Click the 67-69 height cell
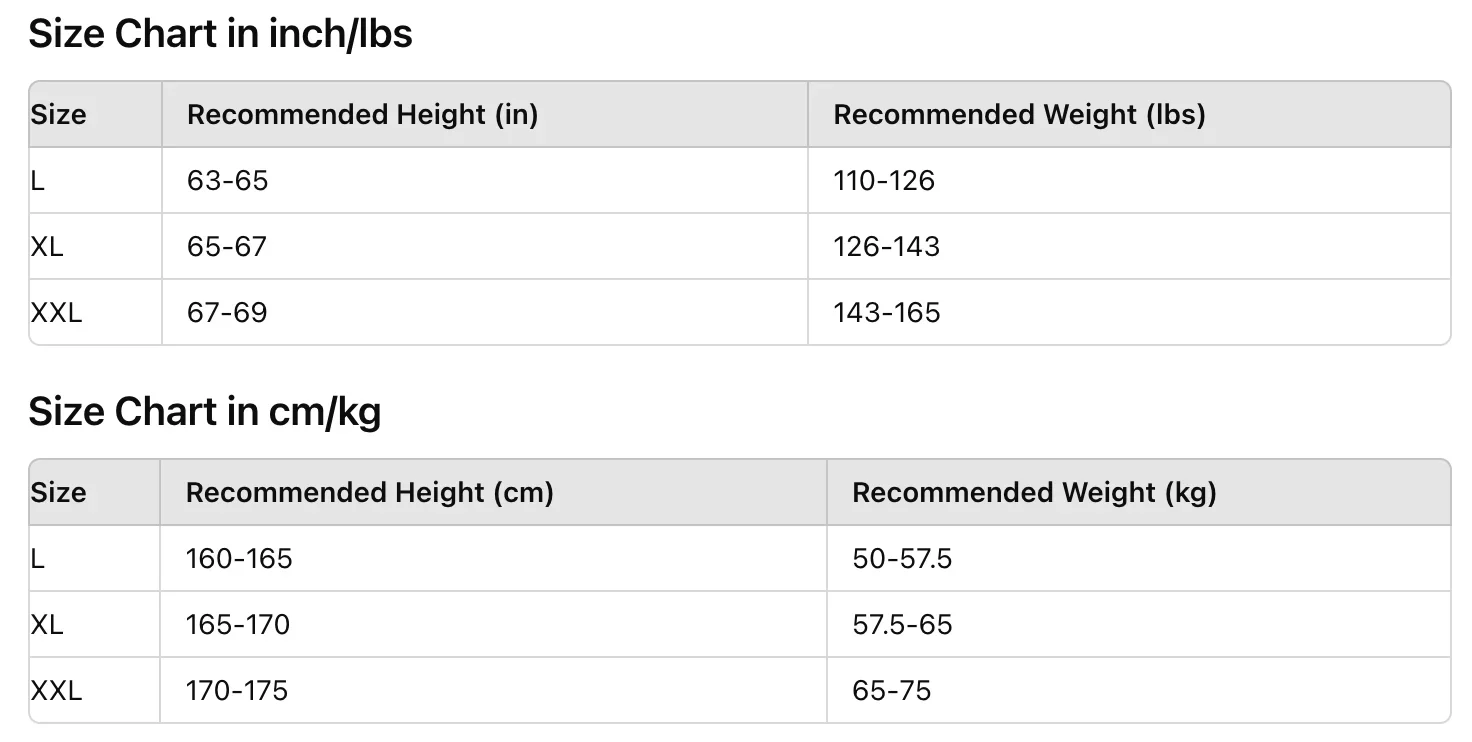Viewport: 1472px width, 742px height. coord(227,313)
